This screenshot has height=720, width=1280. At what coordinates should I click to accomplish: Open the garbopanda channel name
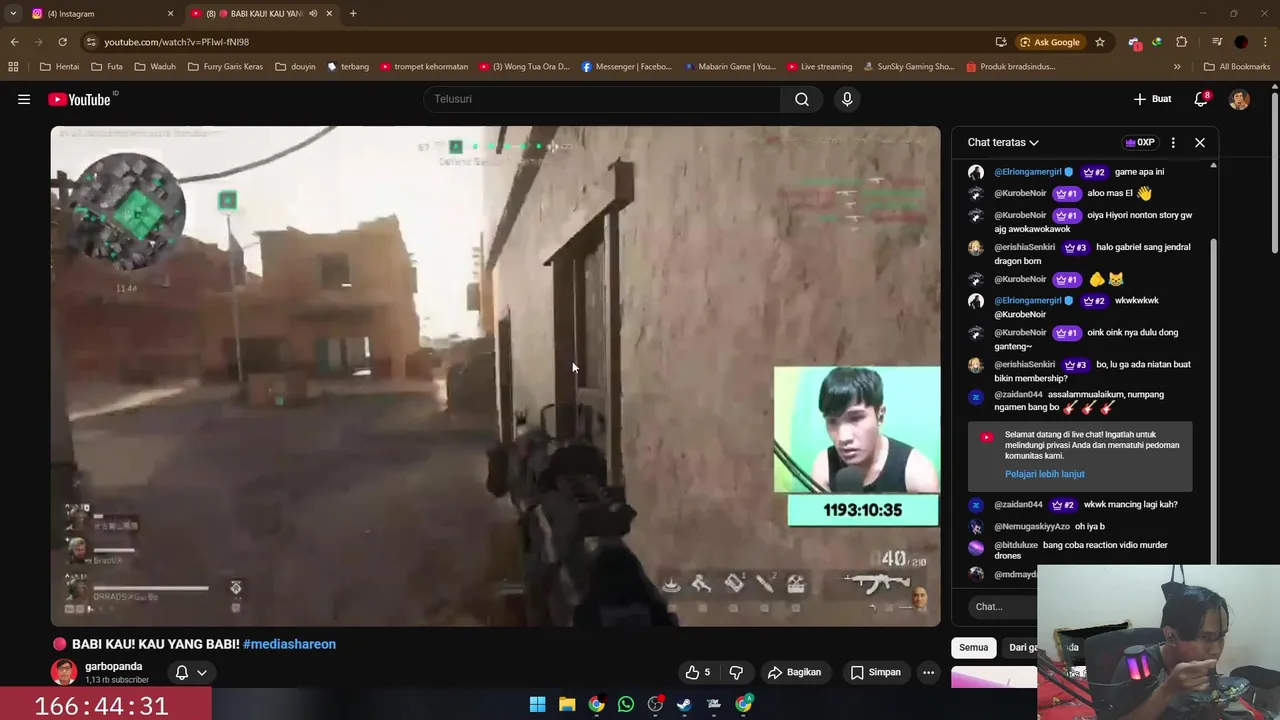113,666
